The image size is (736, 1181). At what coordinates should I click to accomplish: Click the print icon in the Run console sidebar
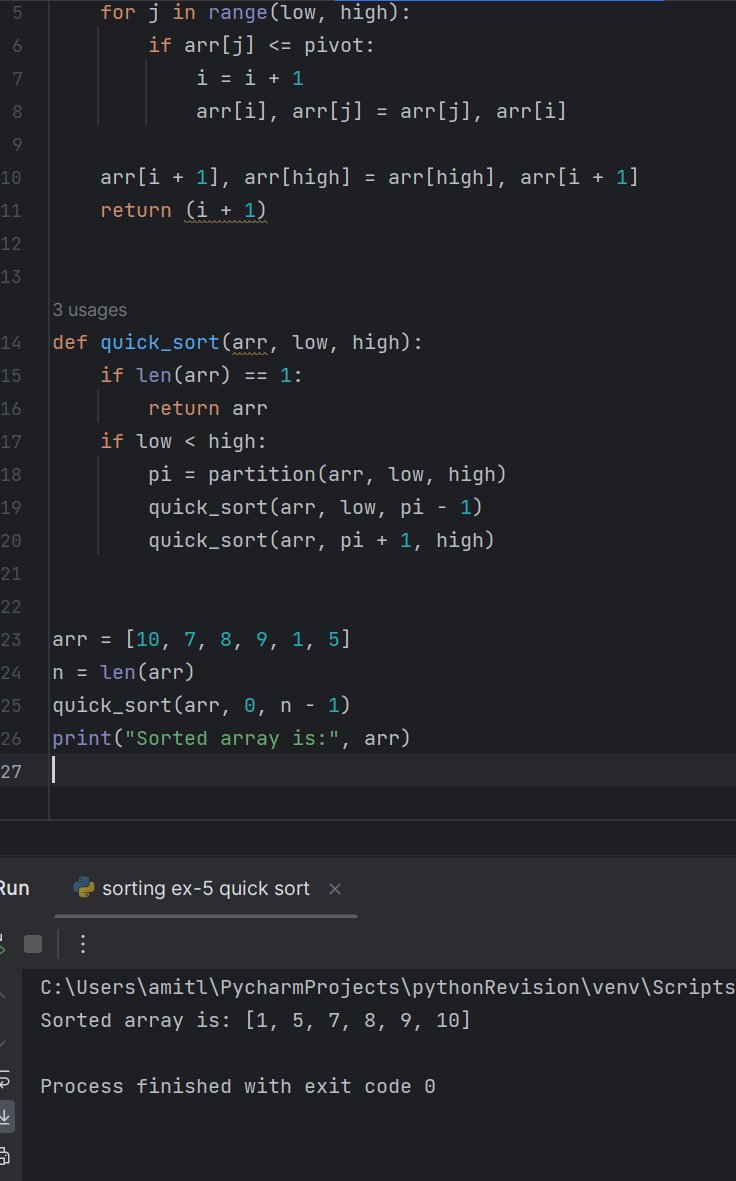coord(5,1155)
